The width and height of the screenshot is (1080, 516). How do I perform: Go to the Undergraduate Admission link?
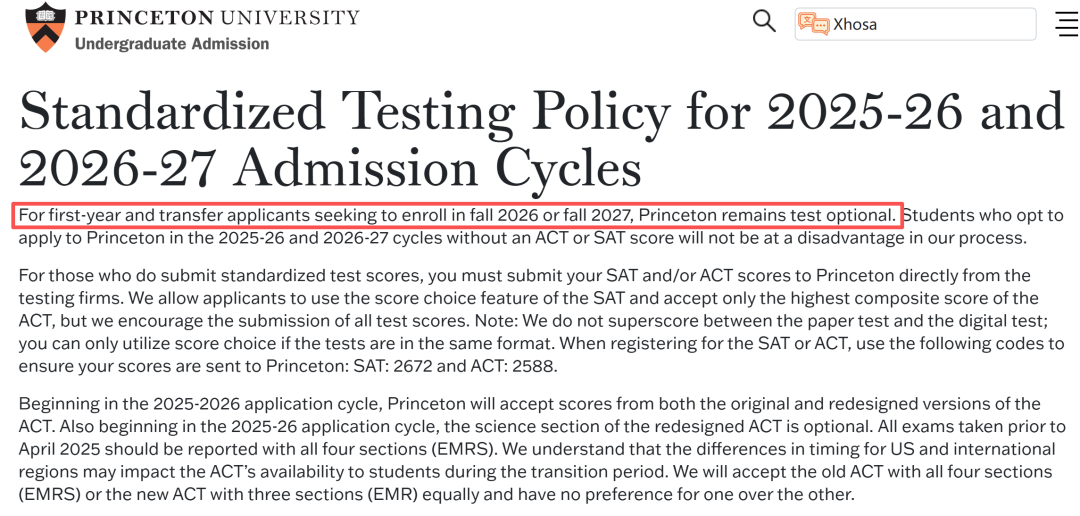[172, 44]
